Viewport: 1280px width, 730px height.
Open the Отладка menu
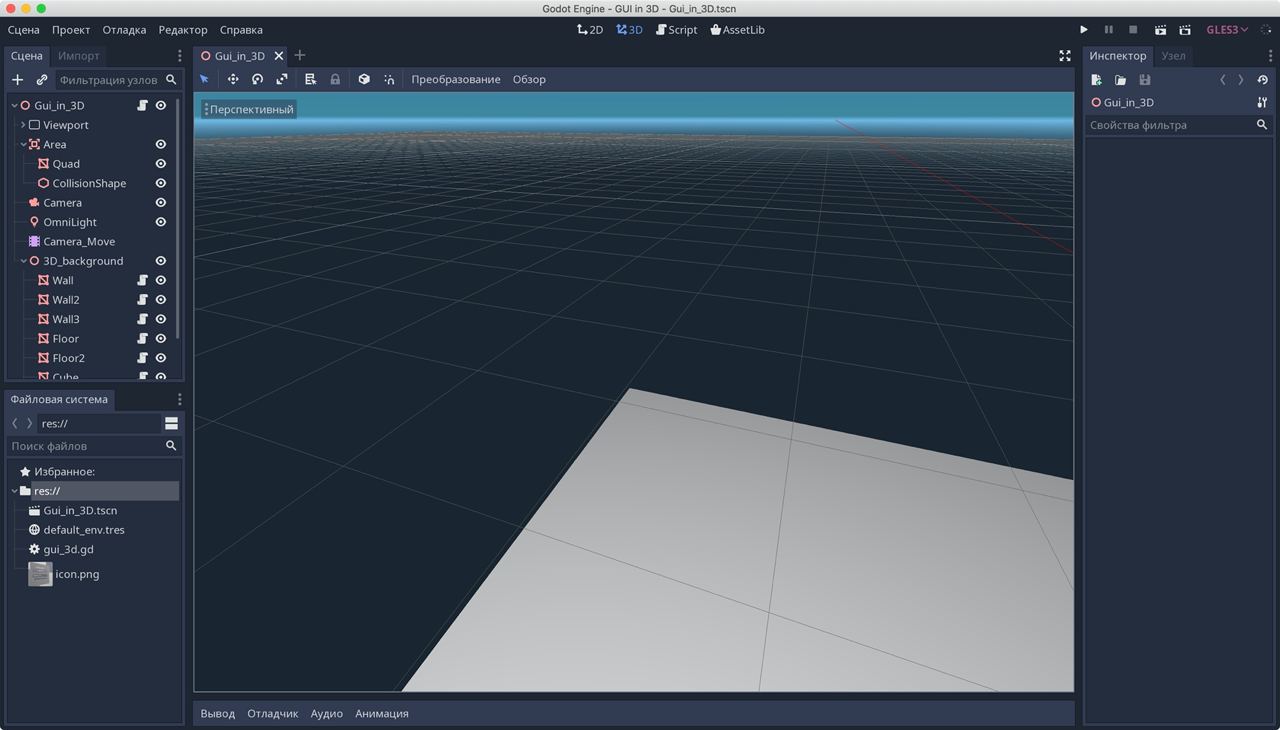124,30
